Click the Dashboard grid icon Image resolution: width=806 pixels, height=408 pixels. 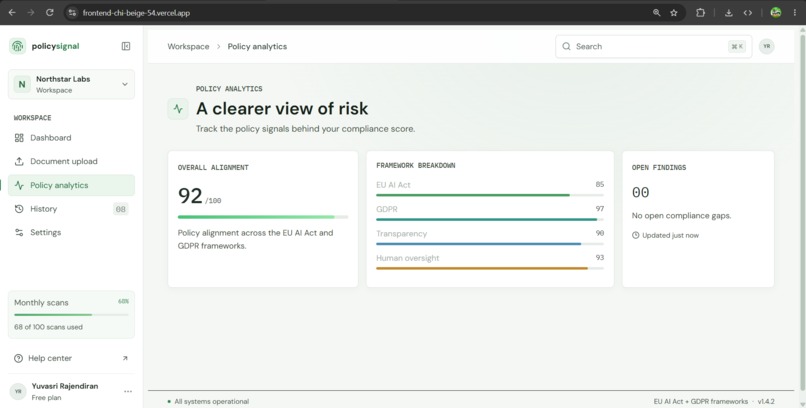(19, 138)
